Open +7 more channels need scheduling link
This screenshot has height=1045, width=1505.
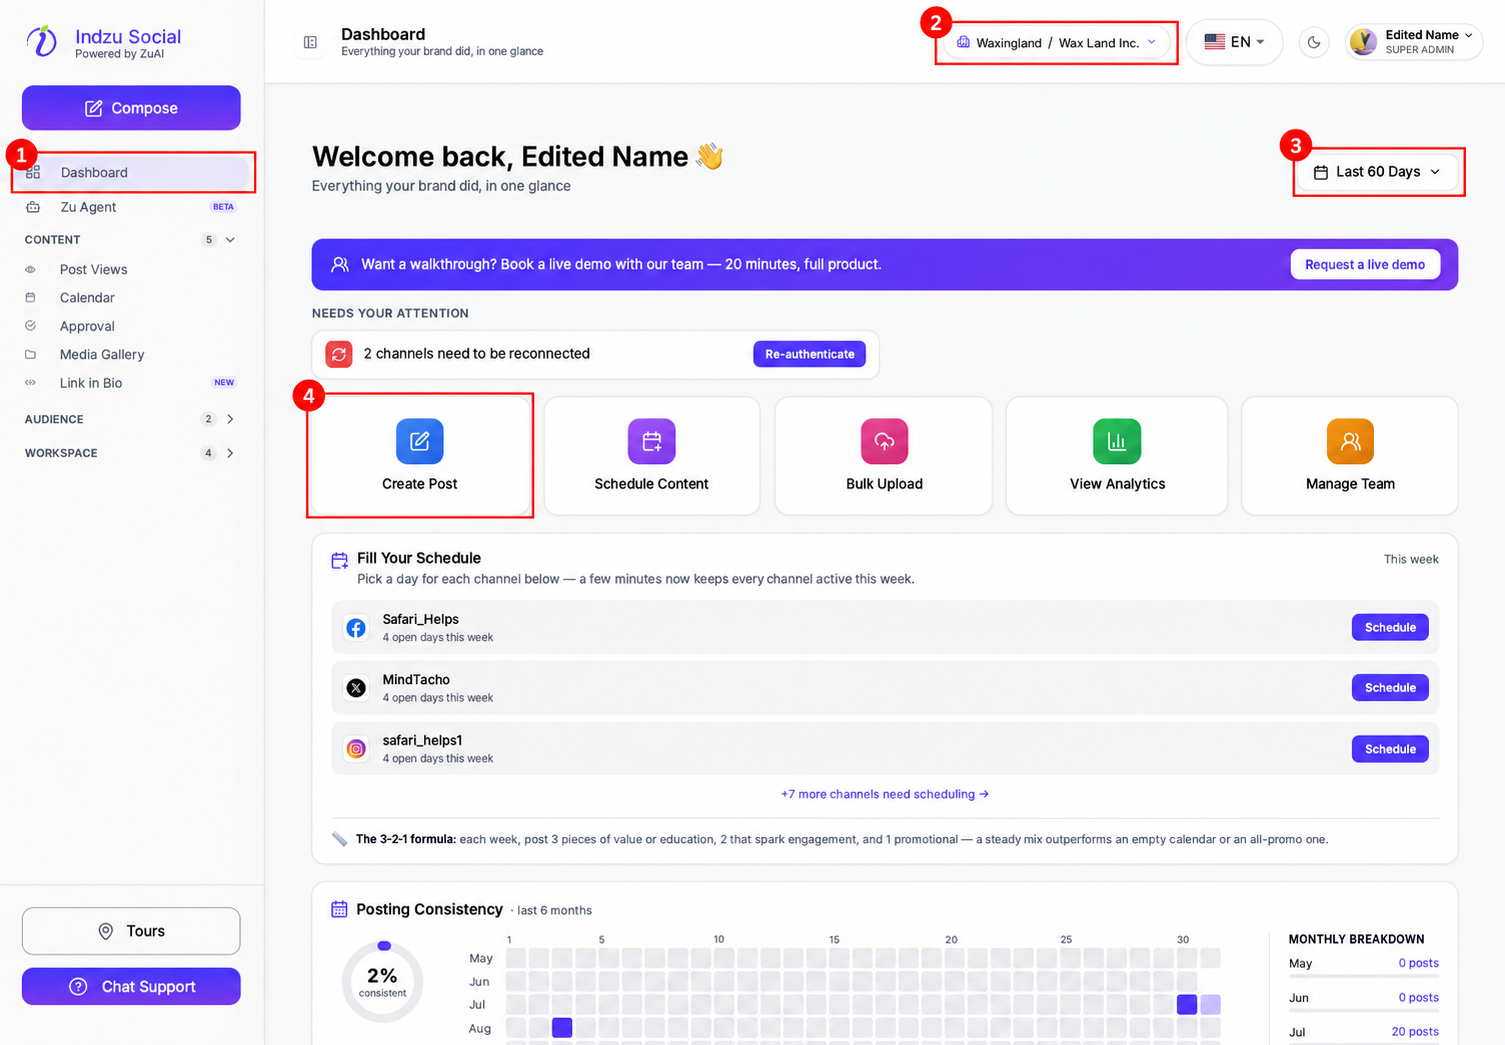[x=885, y=794]
